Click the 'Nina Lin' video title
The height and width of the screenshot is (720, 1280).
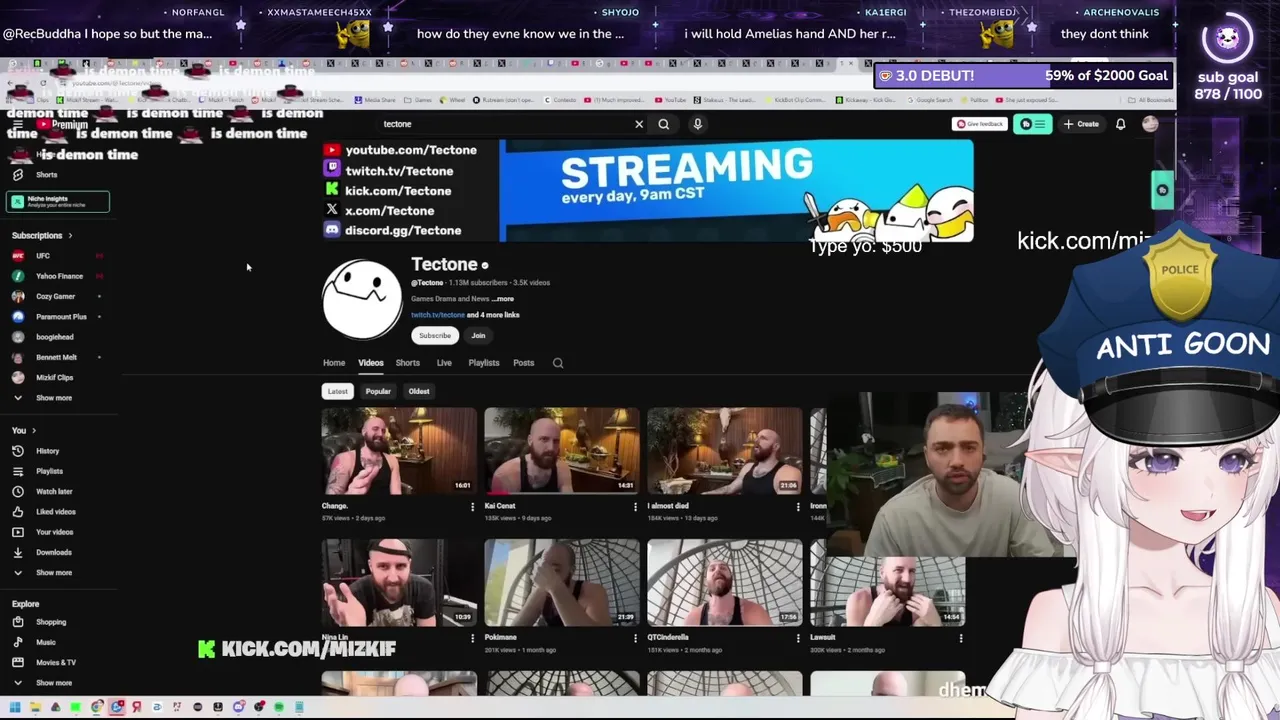(x=335, y=637)
